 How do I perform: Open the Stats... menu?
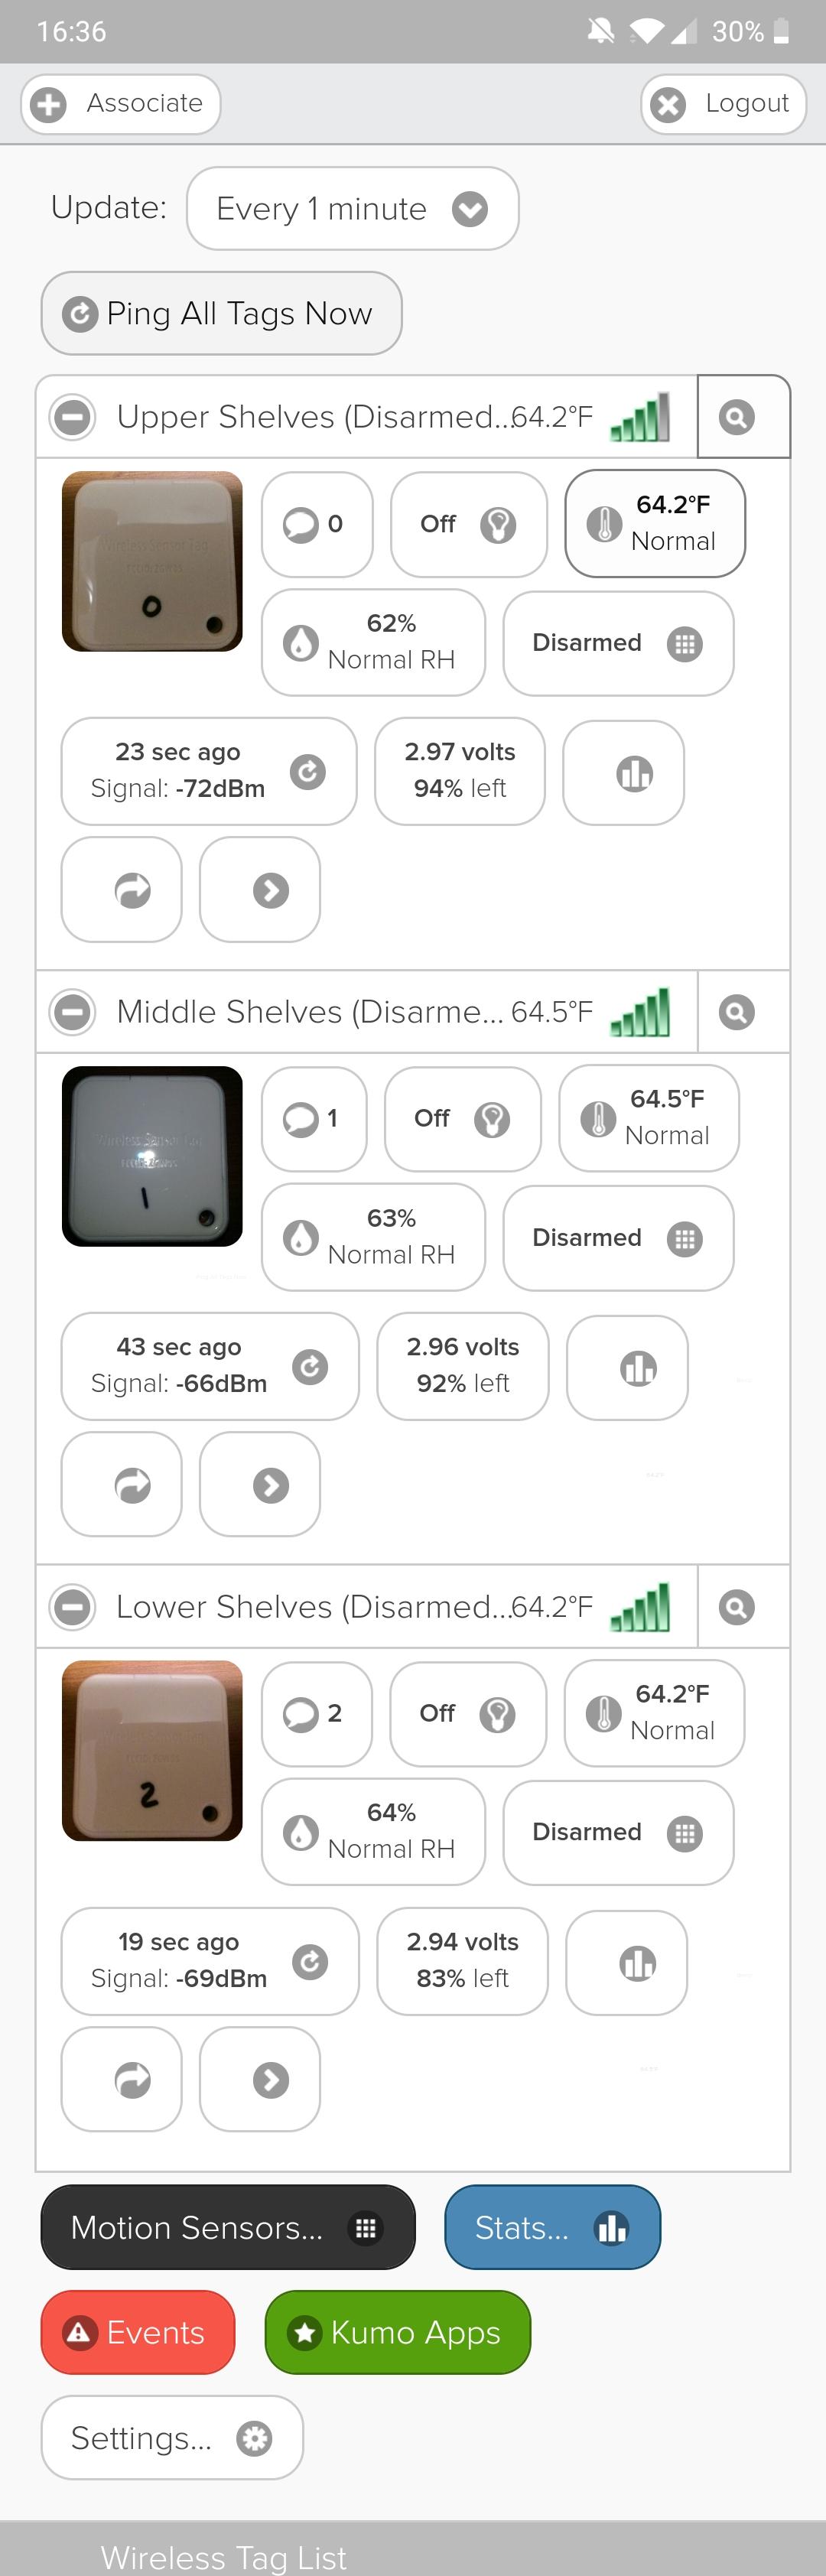pyautogui.click(x=552, y=2227)
